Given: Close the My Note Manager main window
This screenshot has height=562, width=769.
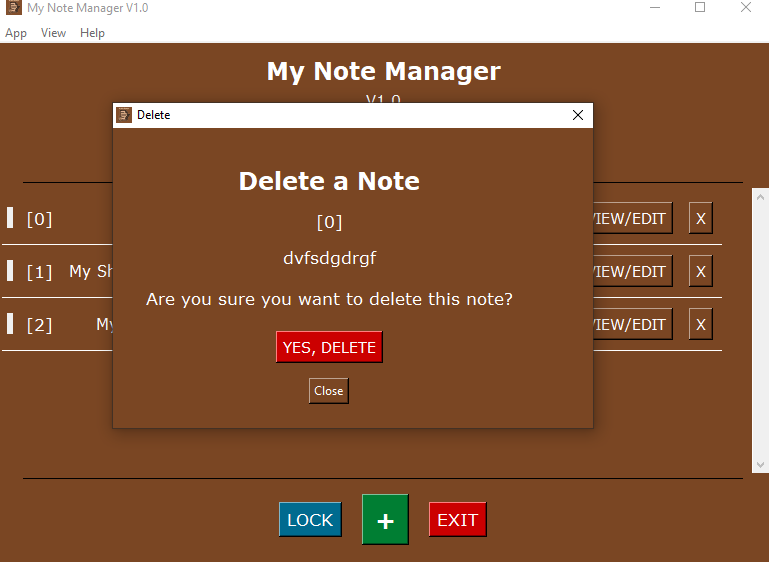Looking at the screenshot, I should click(x=745, y=7).
